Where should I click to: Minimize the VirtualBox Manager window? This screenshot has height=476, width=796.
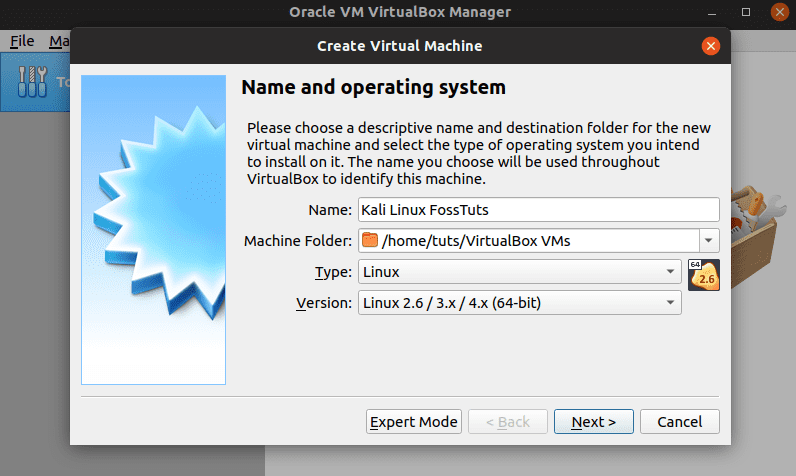(712, 13)
